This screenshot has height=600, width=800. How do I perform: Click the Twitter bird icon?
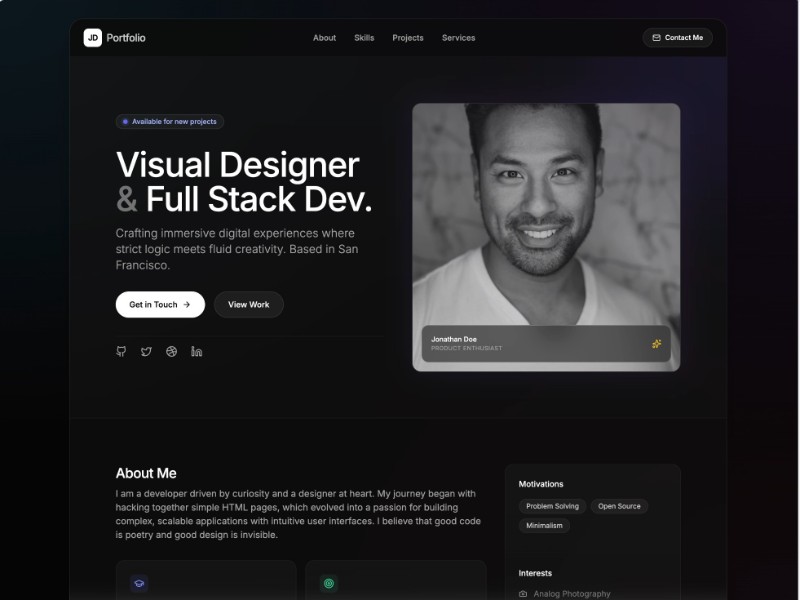coord(146,351)
